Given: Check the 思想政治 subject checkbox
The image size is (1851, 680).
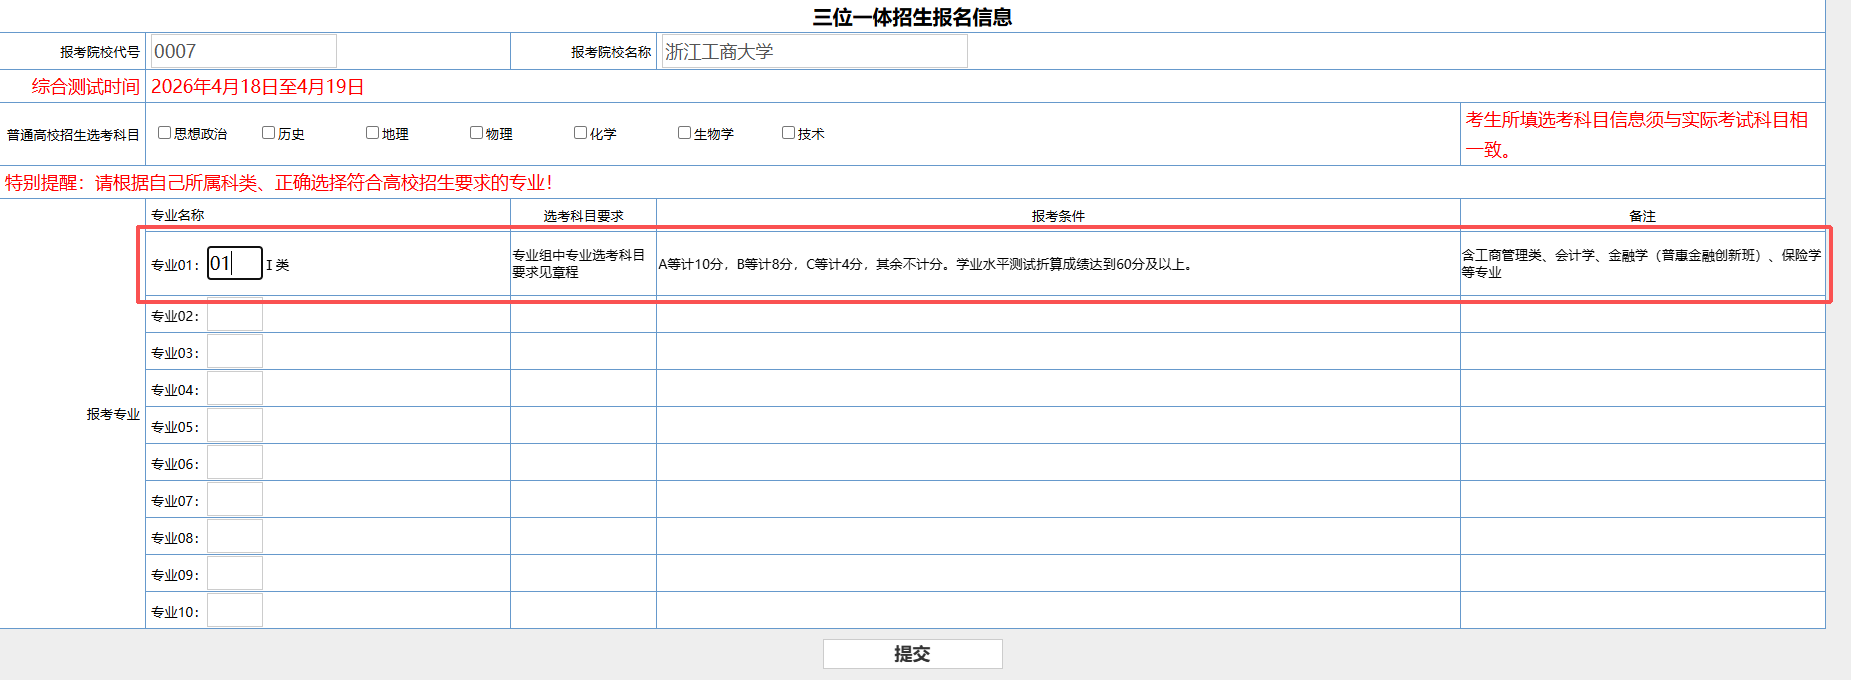Looking at the screenshot, I should click(x=165, y=133).
